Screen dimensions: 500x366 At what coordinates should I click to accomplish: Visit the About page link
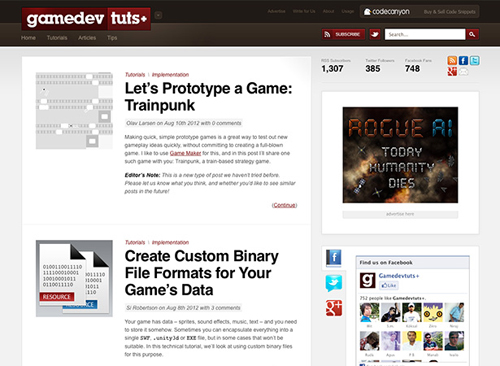328,11
